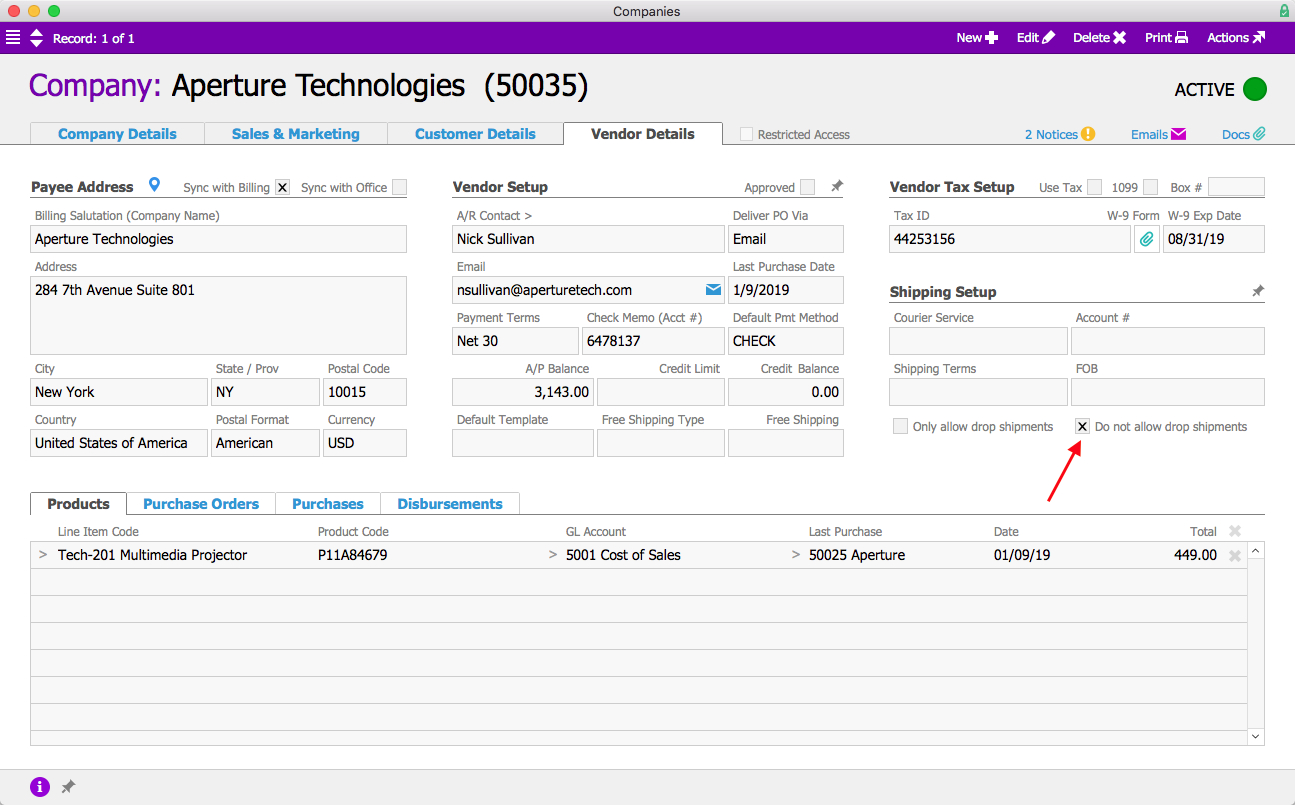Screen dimensions: 1295x805
Task: Open the Docs paperclip link
Action: point(1244,134)
